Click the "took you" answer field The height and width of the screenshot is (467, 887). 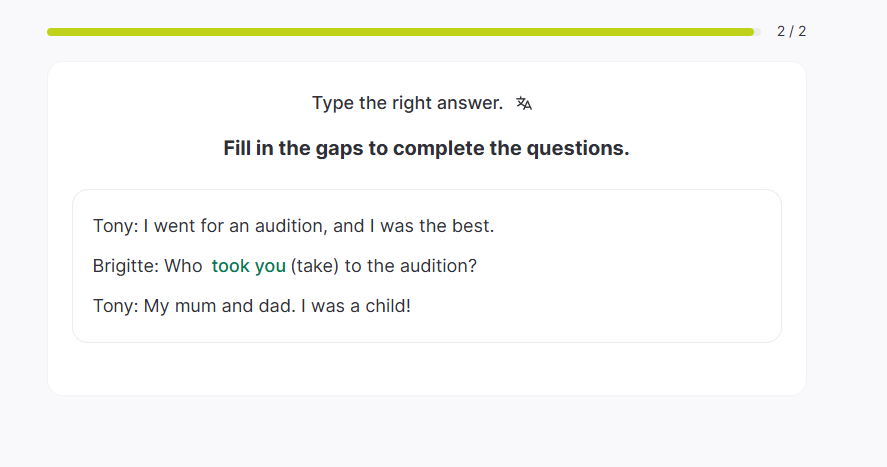pos(248,266)
